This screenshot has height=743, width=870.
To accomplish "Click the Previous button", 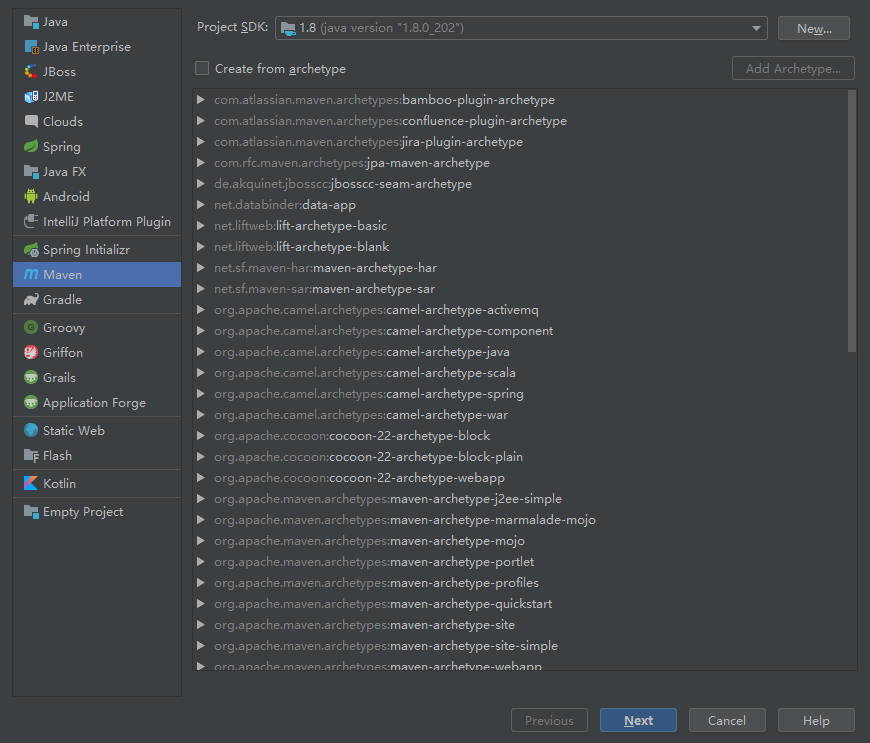I will [549, 720].
